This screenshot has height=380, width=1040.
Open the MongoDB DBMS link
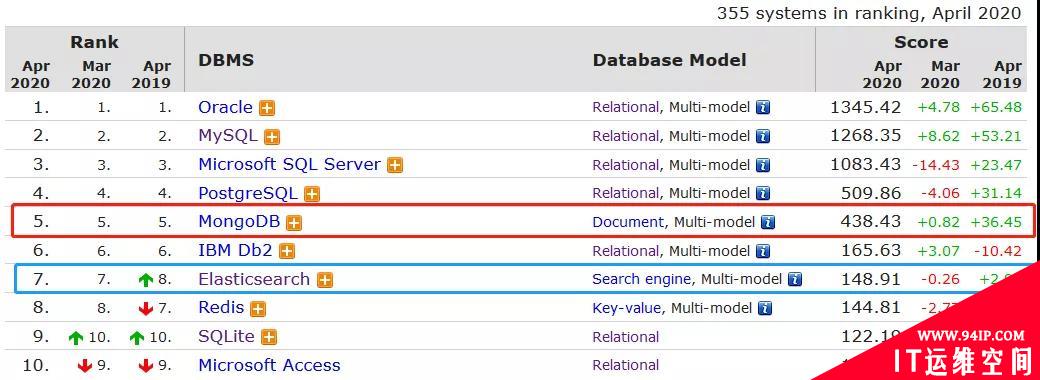pyautogui.click(x=239, y=222)
